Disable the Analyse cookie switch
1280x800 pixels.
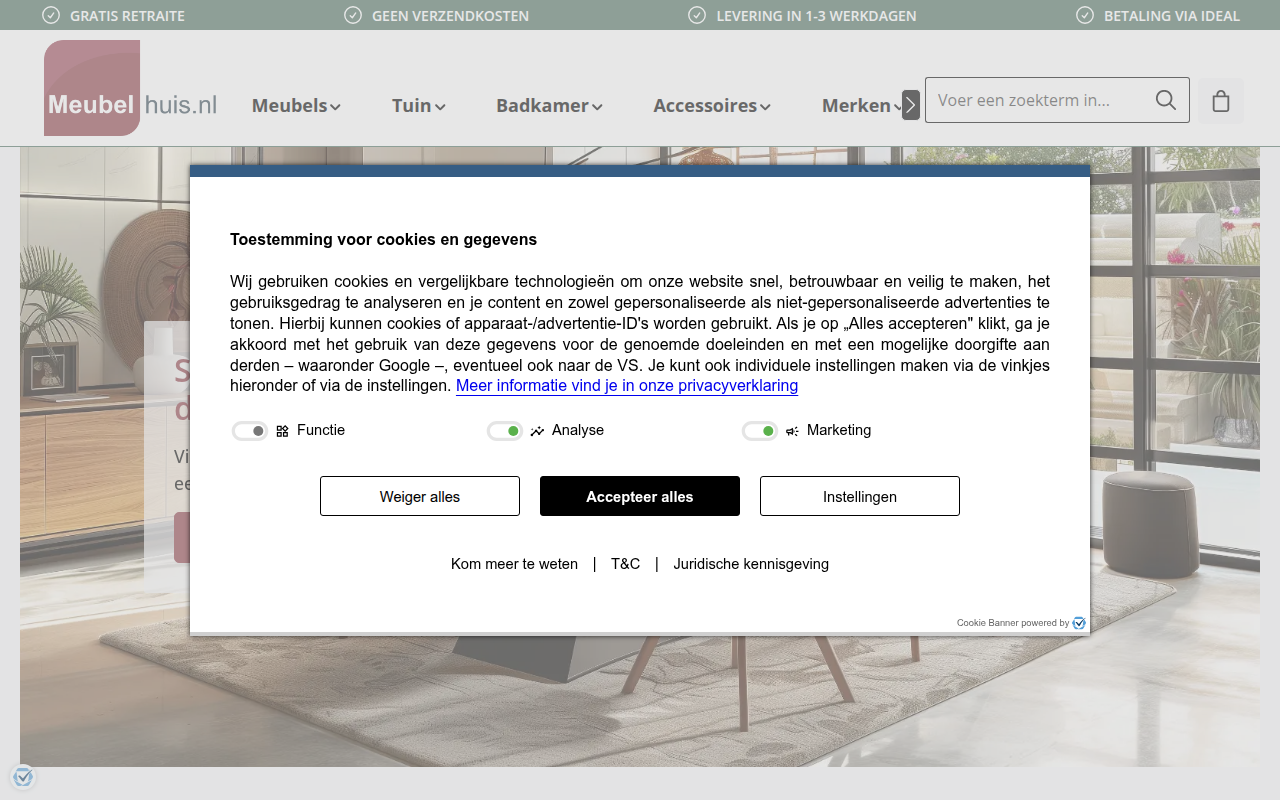(x=505, y=431)
